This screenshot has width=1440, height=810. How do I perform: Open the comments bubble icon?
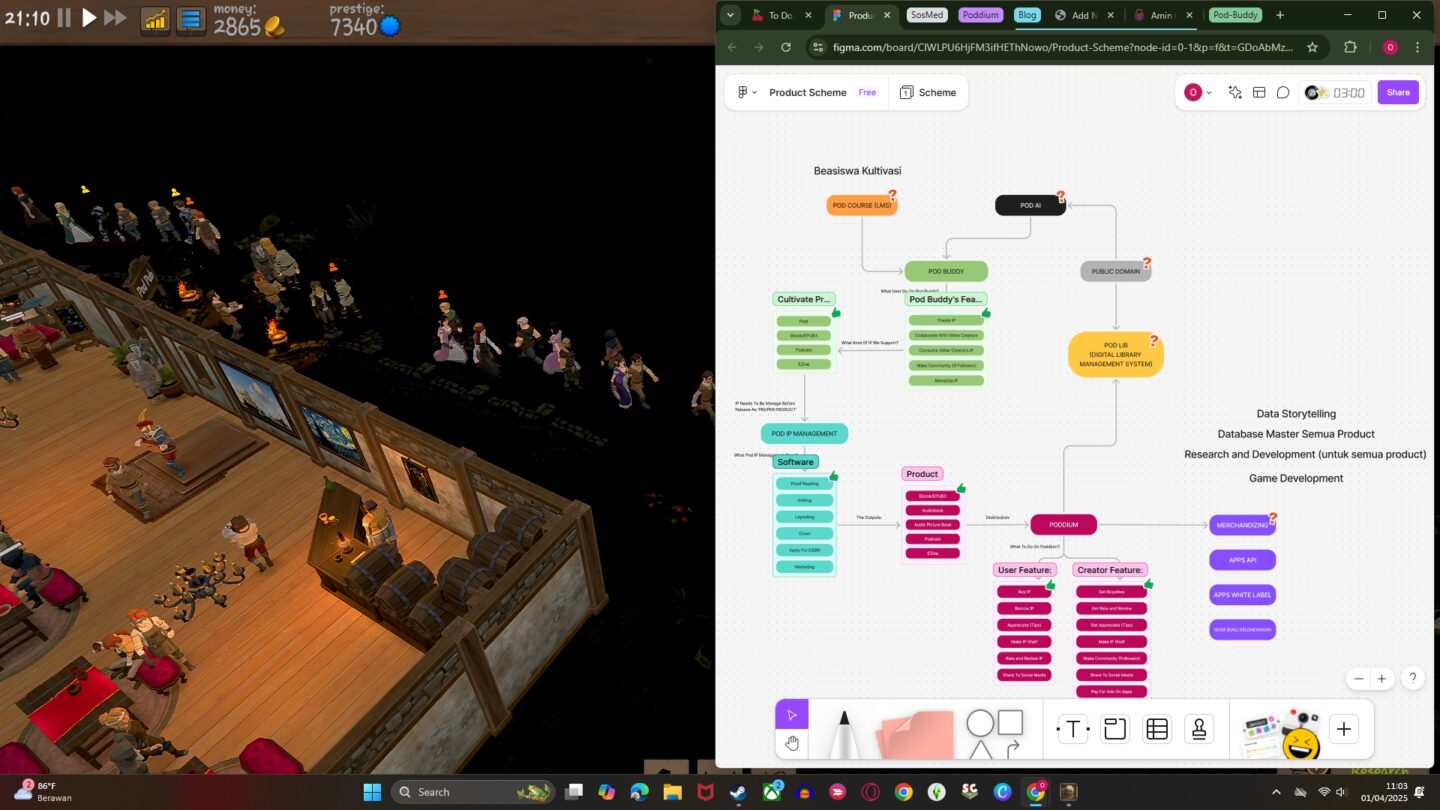1283,92
